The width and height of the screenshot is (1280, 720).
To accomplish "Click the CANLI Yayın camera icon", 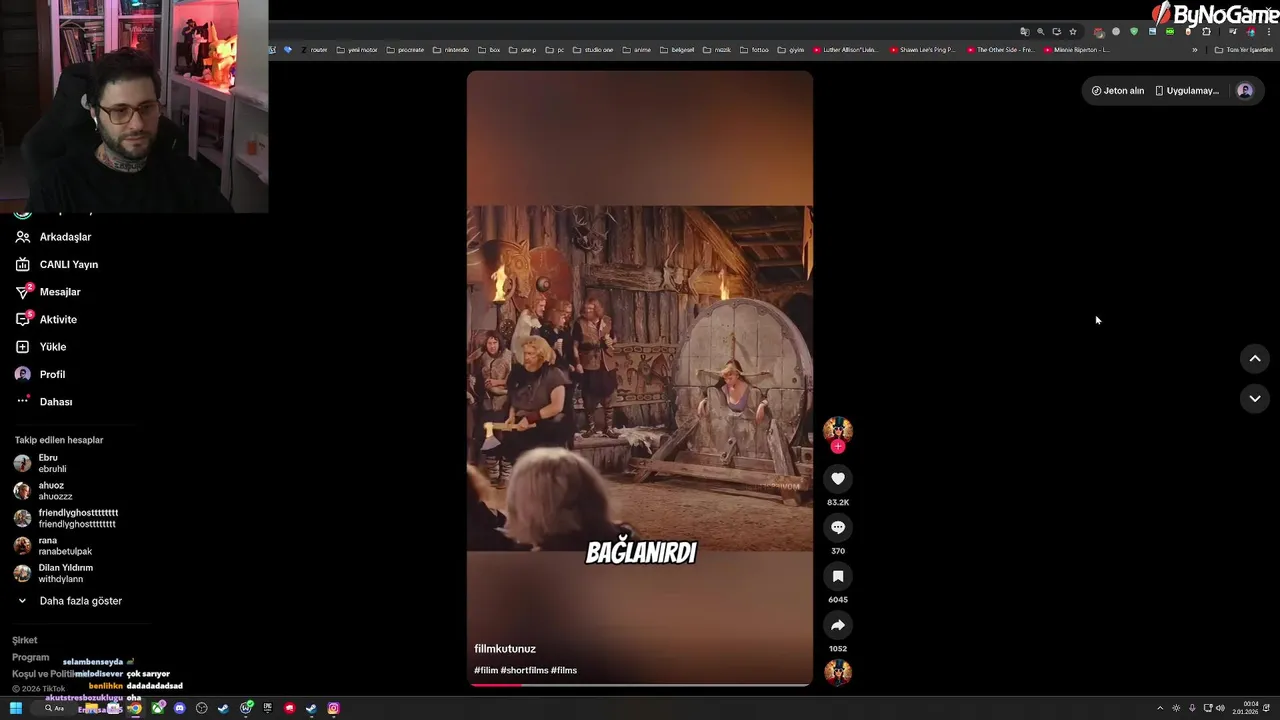I will coord(22,265).
